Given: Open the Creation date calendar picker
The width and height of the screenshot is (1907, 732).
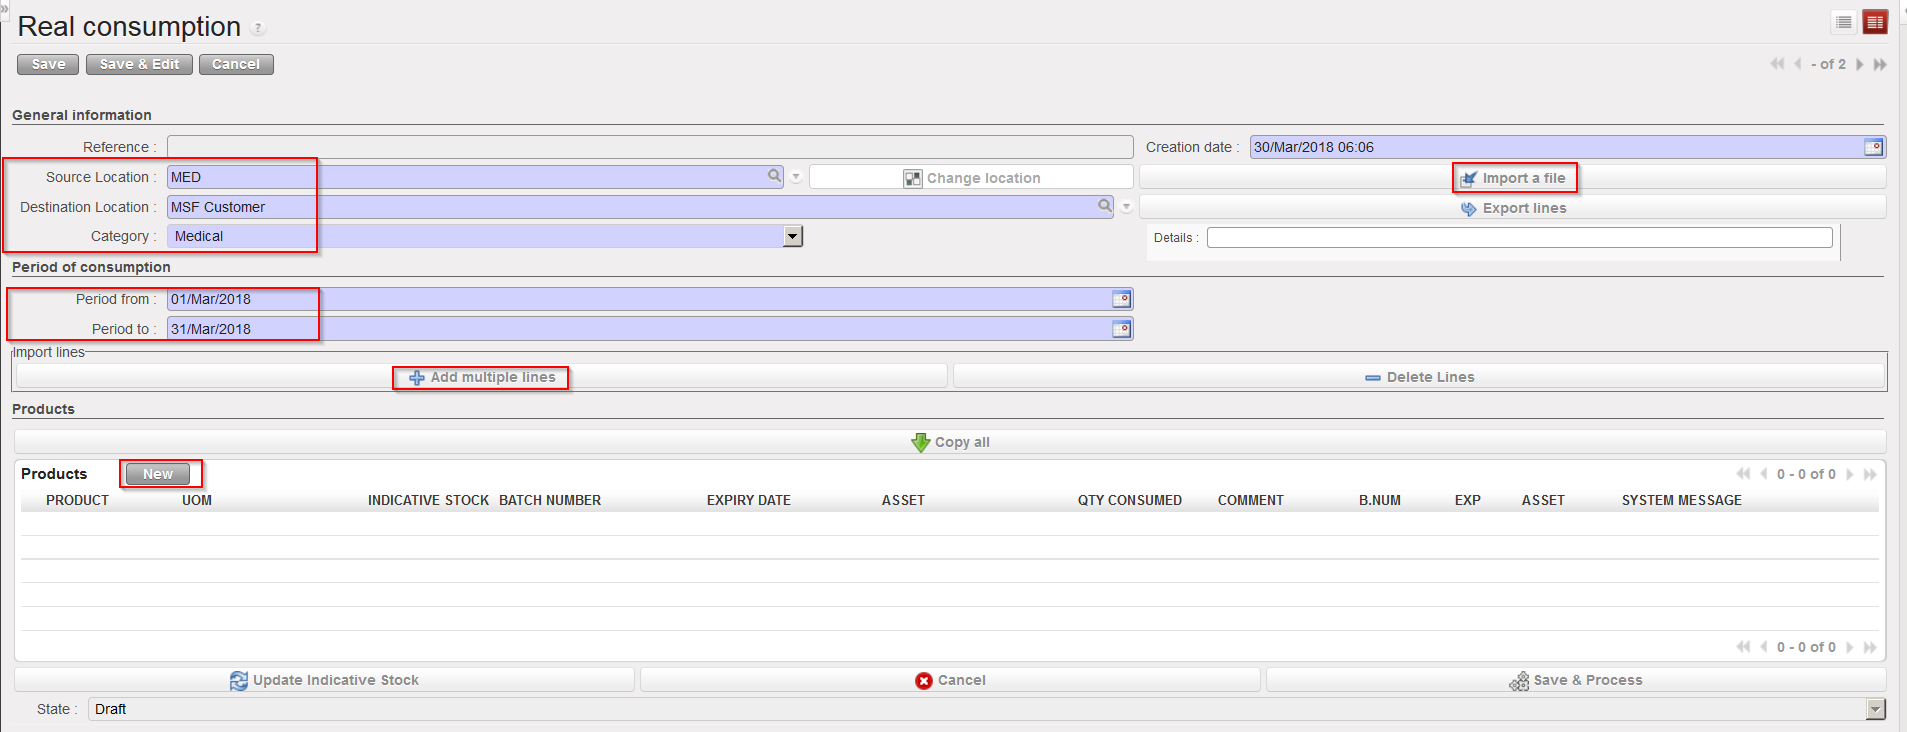Looking at the screenshot, I should pyautogui.click(x=1873, y=147).
